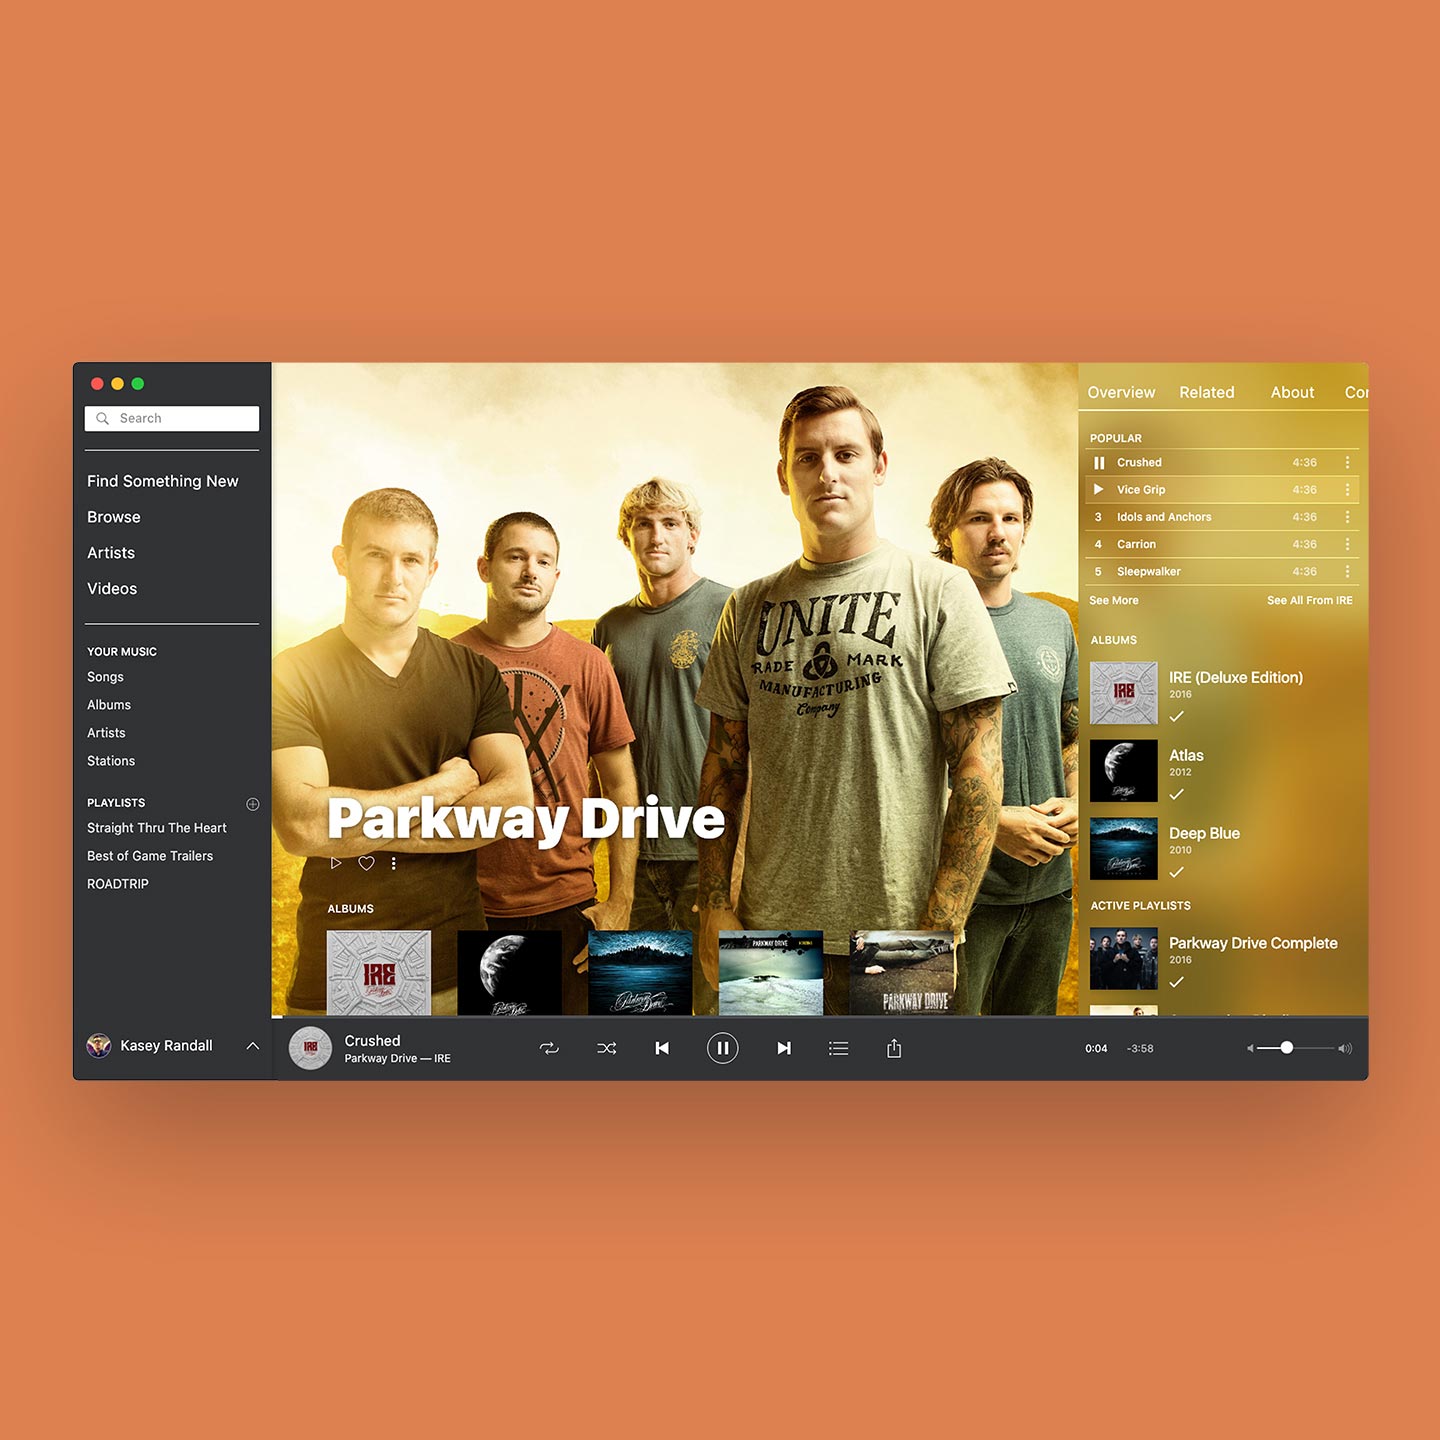This screenshot has height=1440, width=1440.
Task: Click the add playlist plus icon
Action: pos(253,804)
